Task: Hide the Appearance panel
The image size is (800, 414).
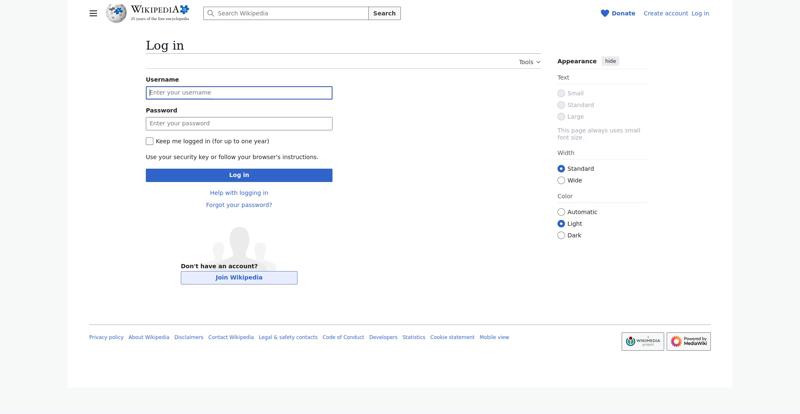Action: tap(610, 61)
